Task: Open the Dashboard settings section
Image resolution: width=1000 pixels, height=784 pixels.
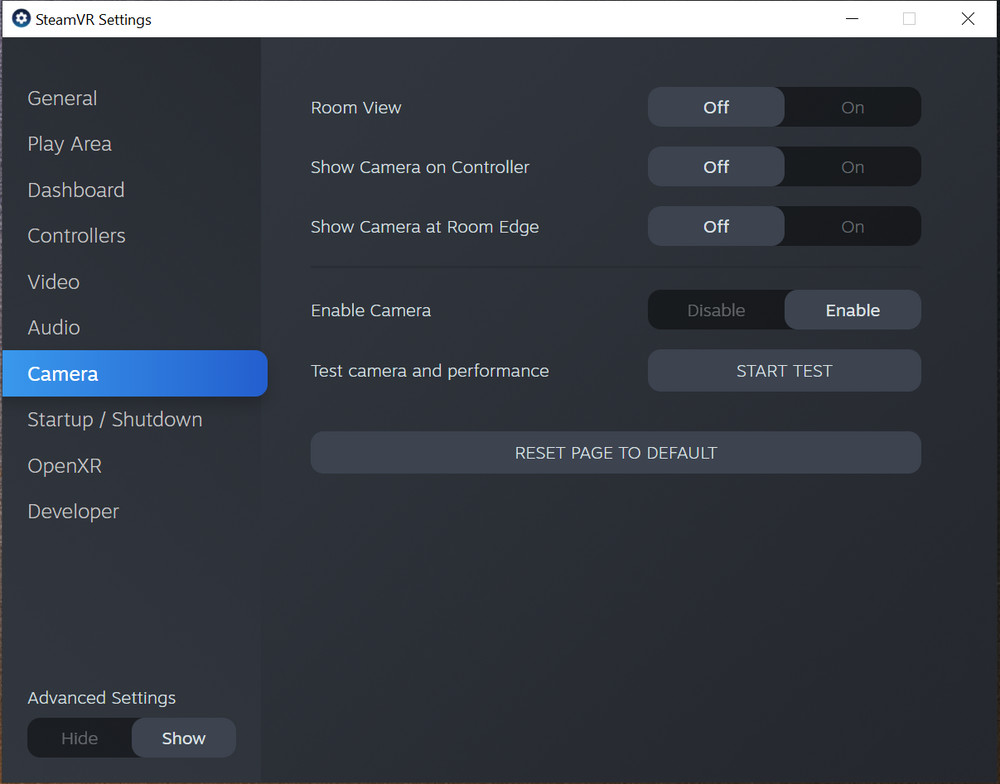Action: 76,190
